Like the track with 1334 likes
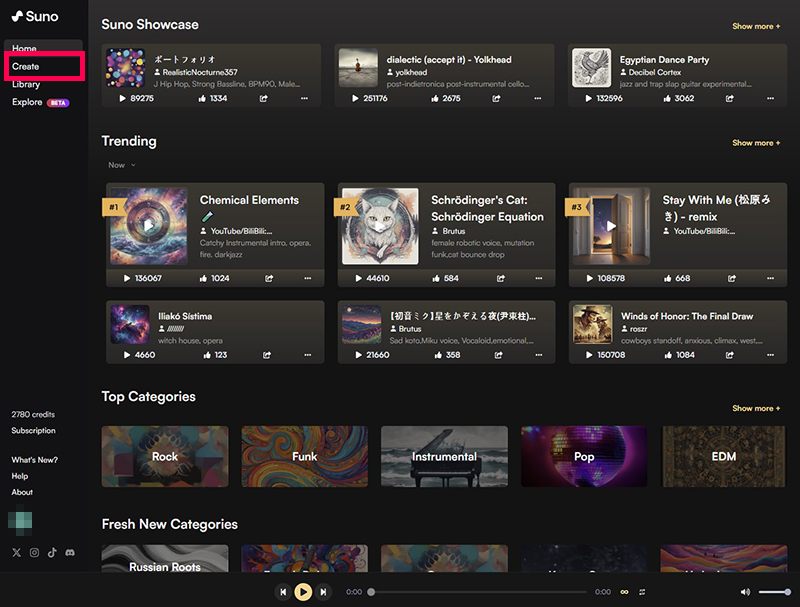 pyautogui.click(x=202, y=98)
